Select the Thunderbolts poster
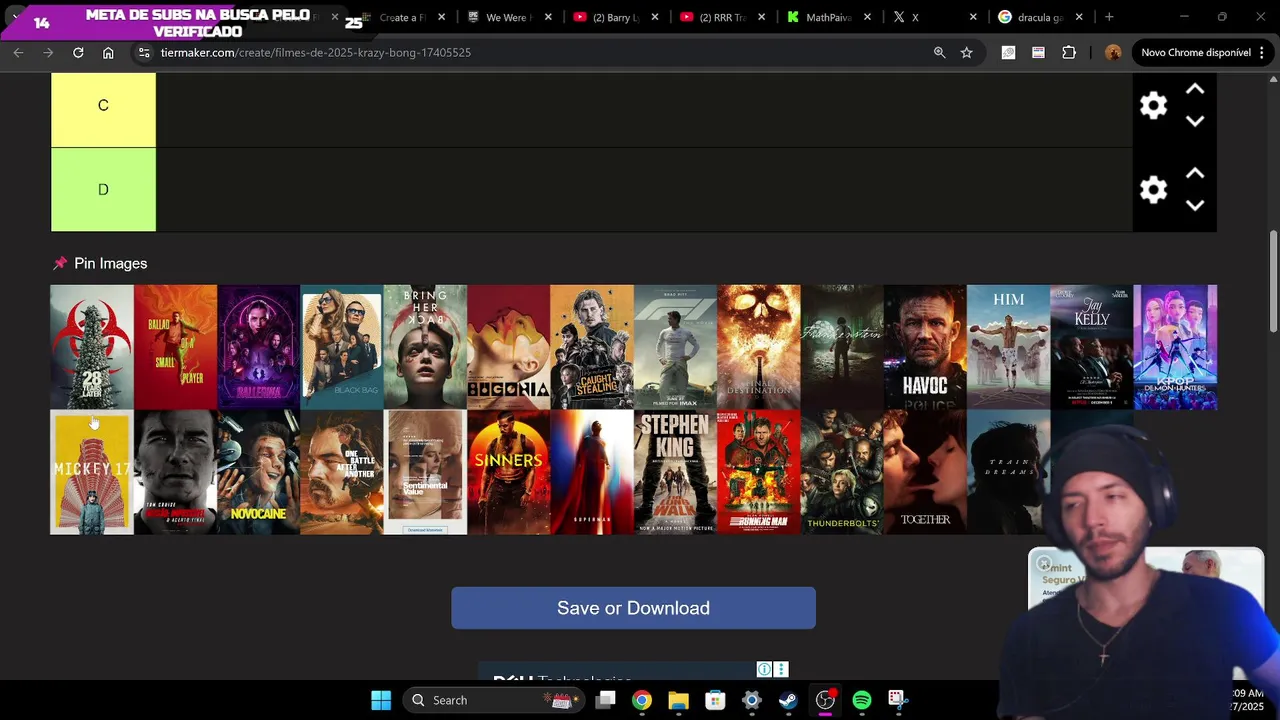 coord(842,472)
